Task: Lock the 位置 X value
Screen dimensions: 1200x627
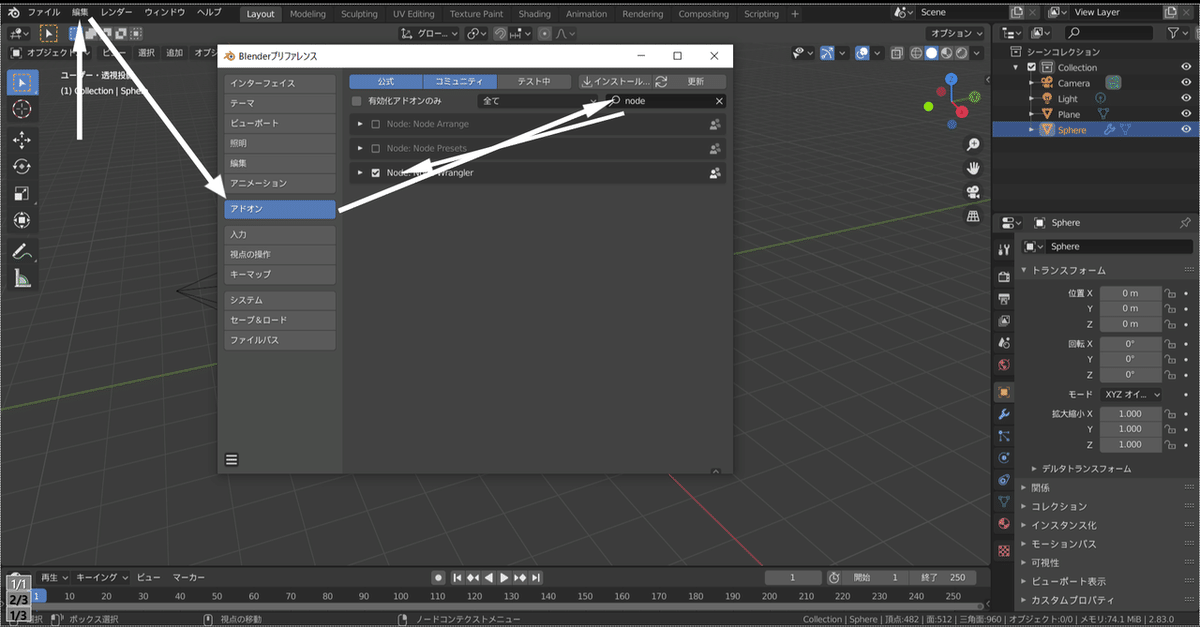Action: [1169, 293]
